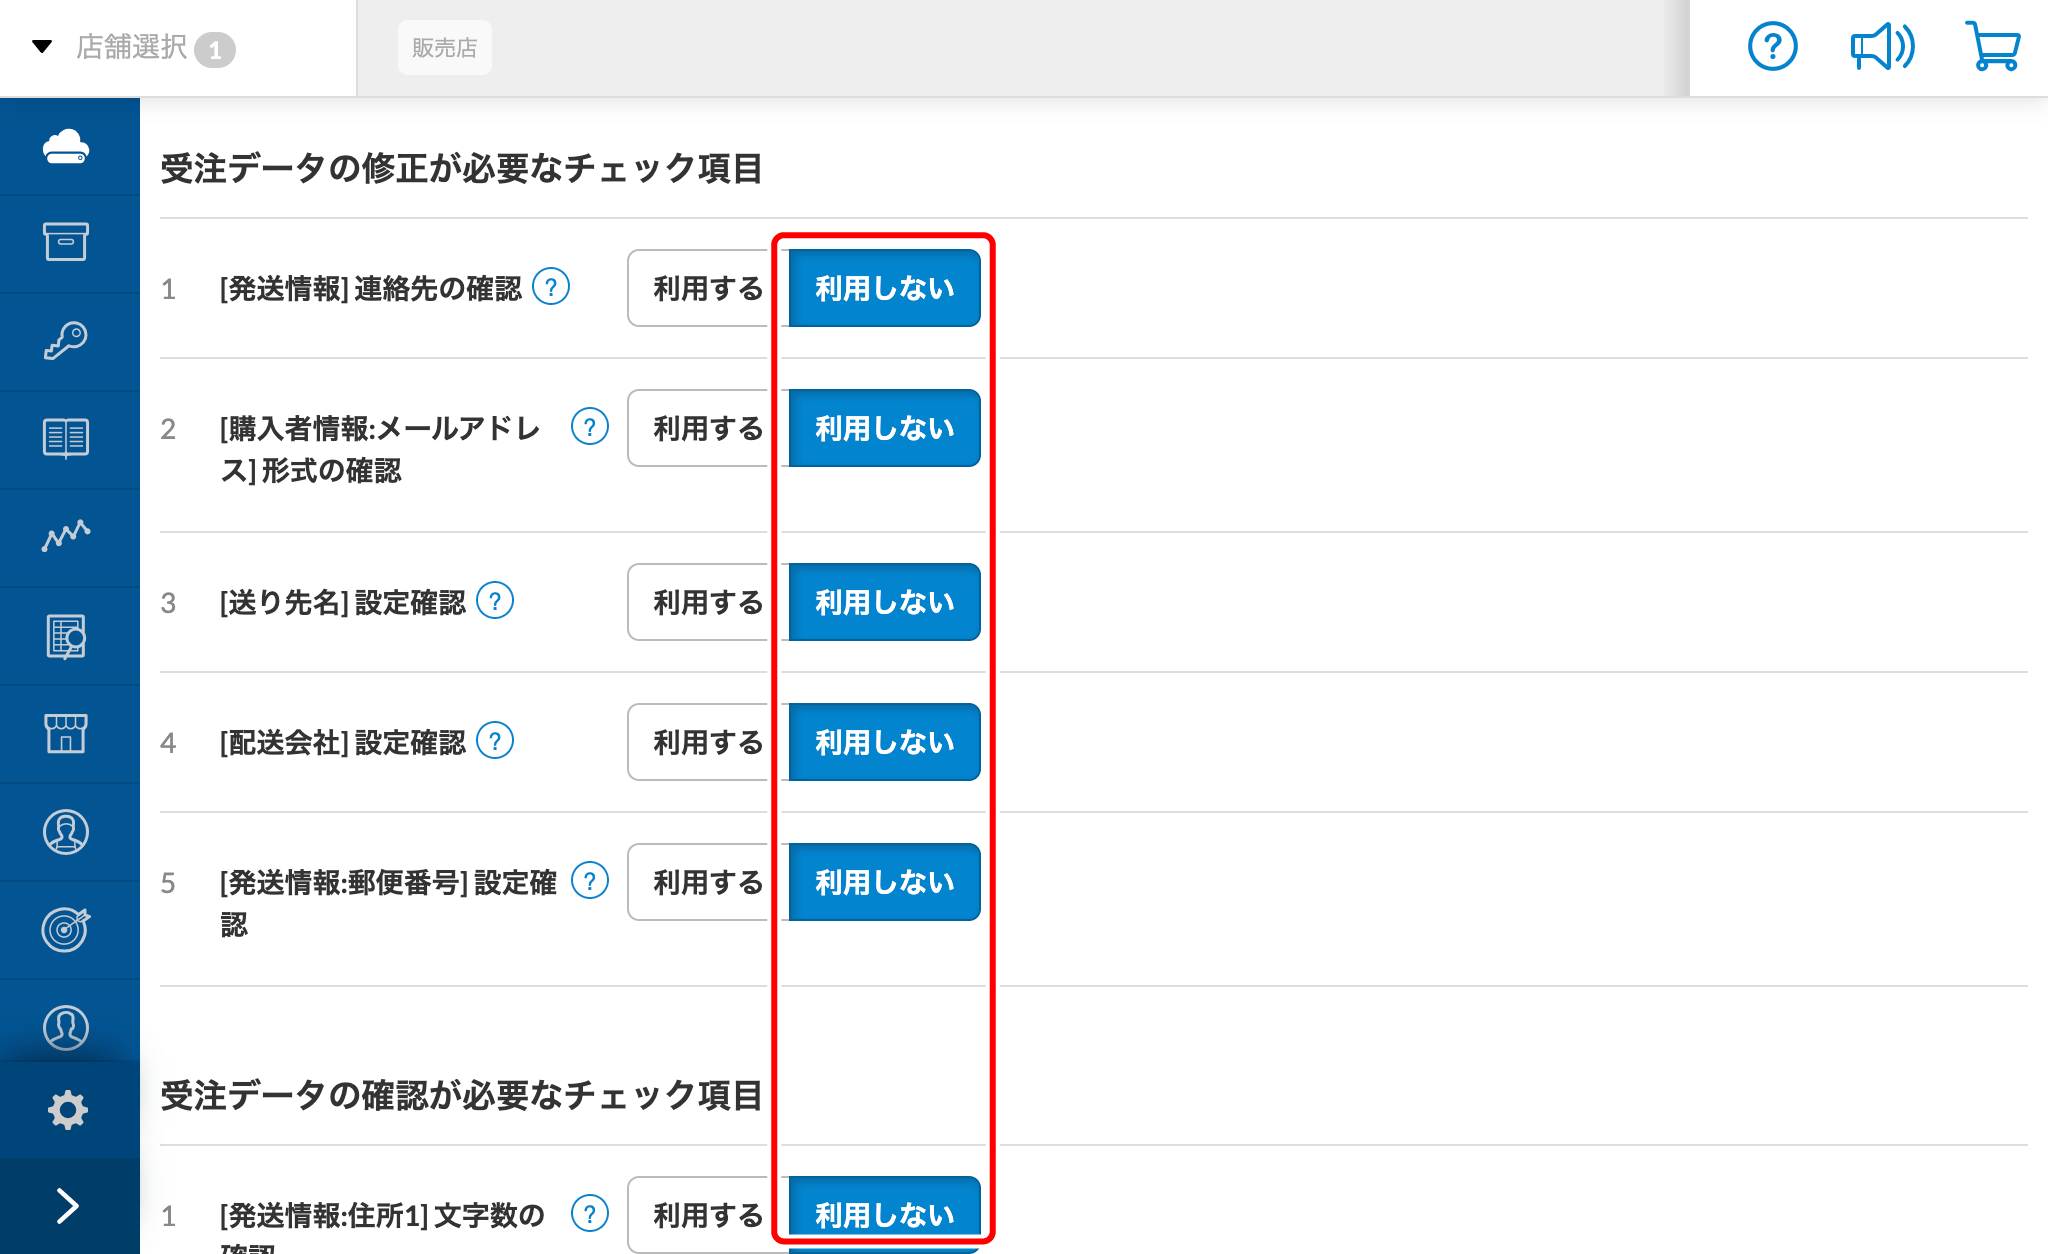Open the settings gear icon in the sidebar
The height and width of the screenshot is (1254, 2048).
pos(68,1110)
